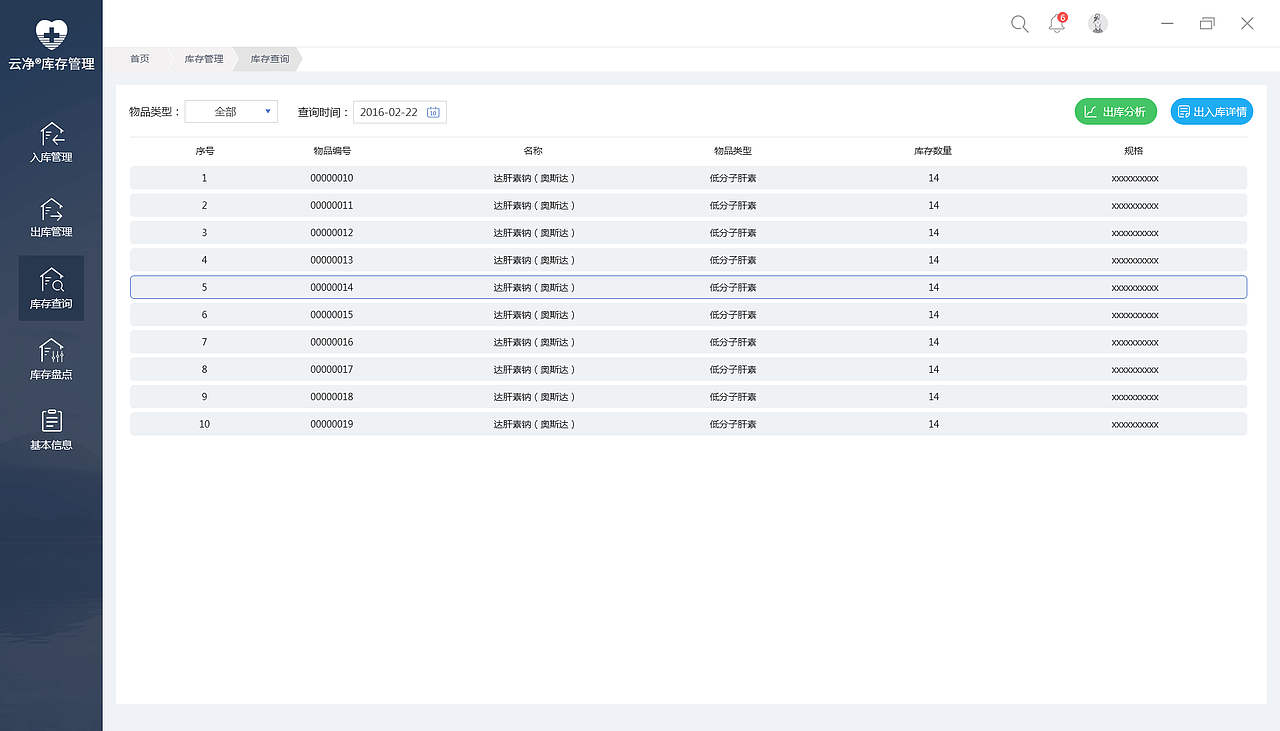Image resolution: width=1280 pixels, height=731 pixels.
Task: Restore the window size
Action: pos(1207,23)
